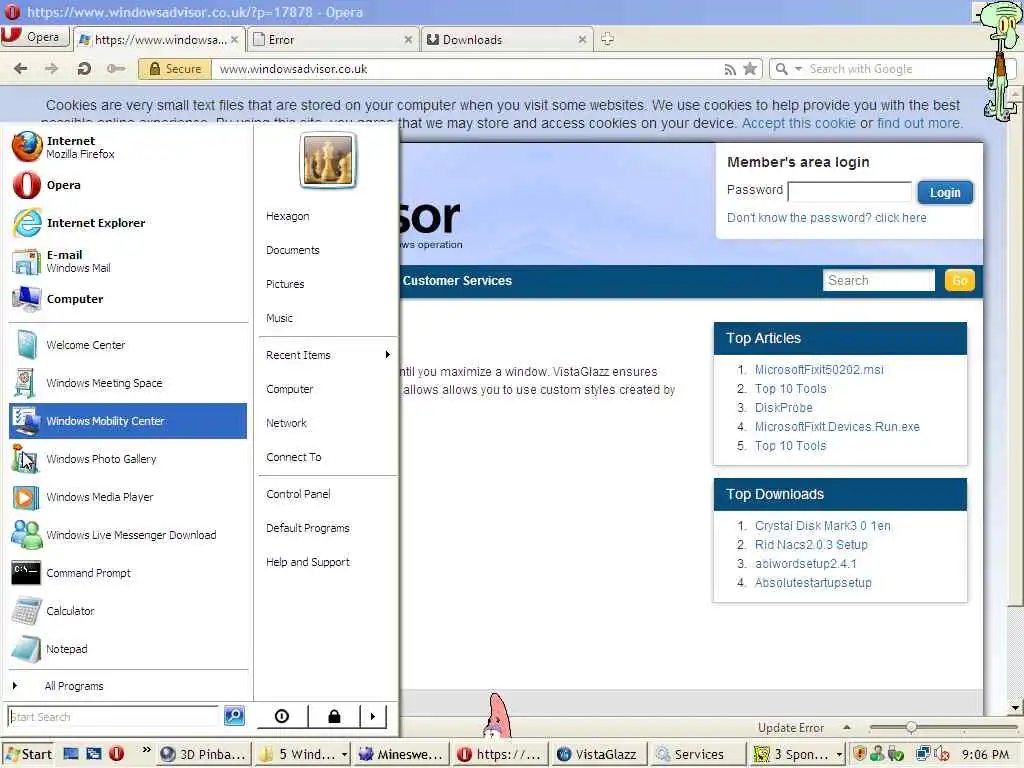The height and width of the screenshot is (768, 1024).
Task: Click the chess user account picture
Action: click(x=328, y=161)
